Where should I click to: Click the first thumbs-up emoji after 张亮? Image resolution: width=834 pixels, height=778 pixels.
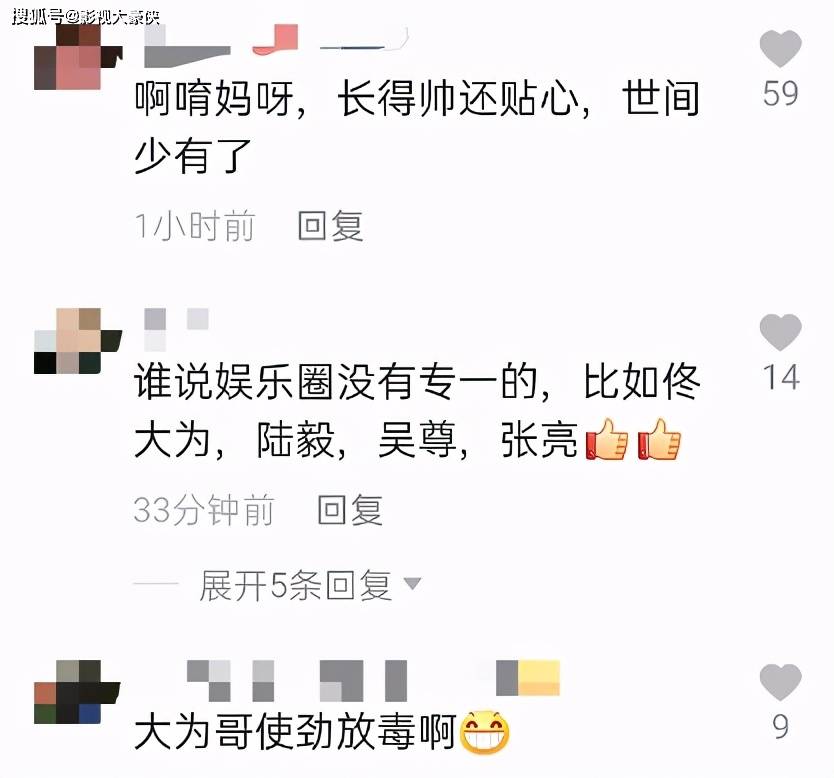click(607, 439)
